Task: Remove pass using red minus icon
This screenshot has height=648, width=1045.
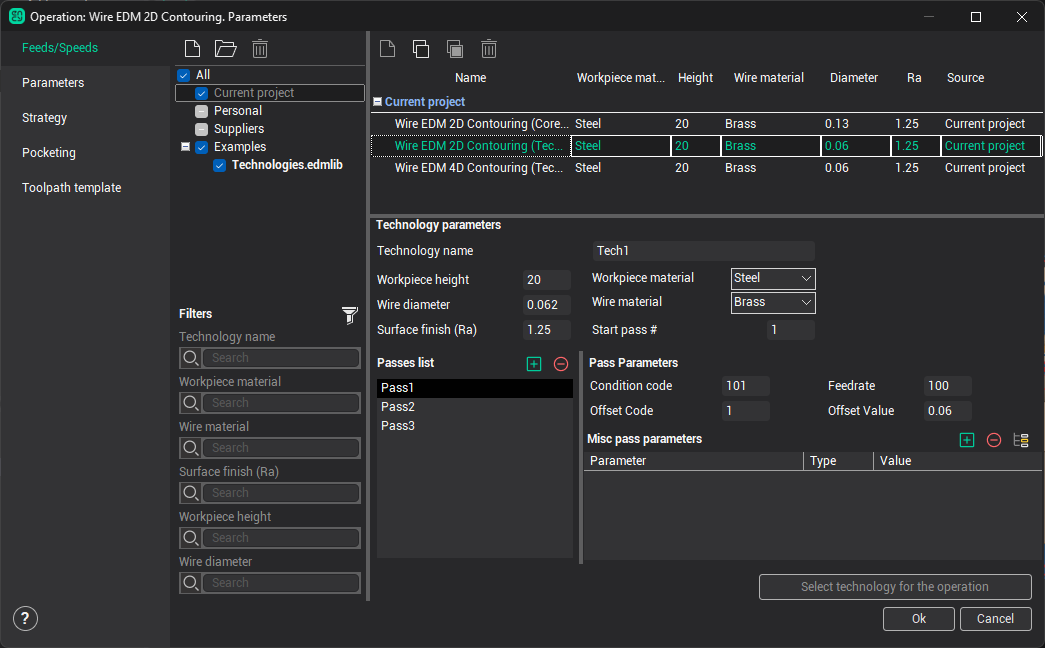Action: 561,364
